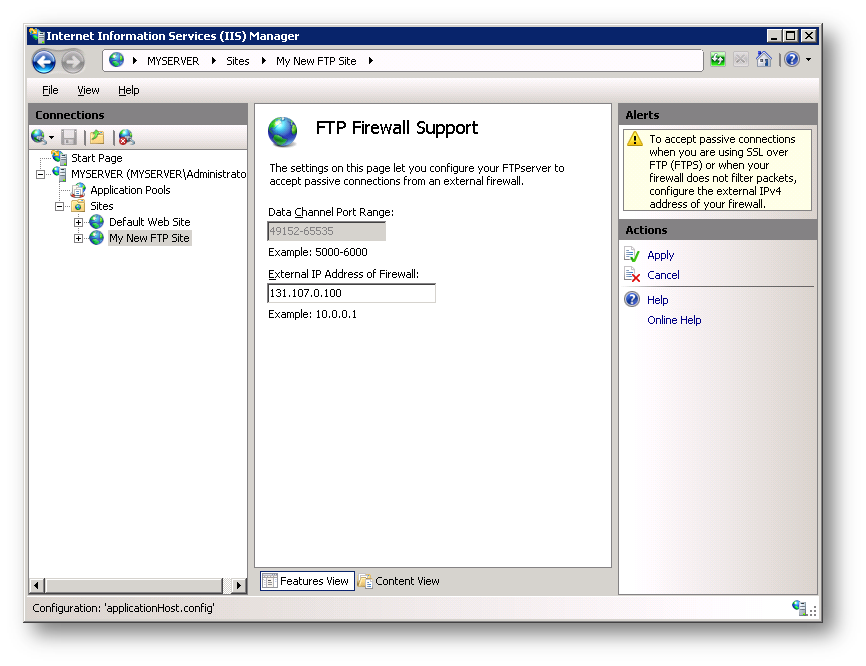Click the Up folder icon in Connections toolbar
Image resolution: width=866 pixels, height=666 pixels.
(x=97, y=137)
